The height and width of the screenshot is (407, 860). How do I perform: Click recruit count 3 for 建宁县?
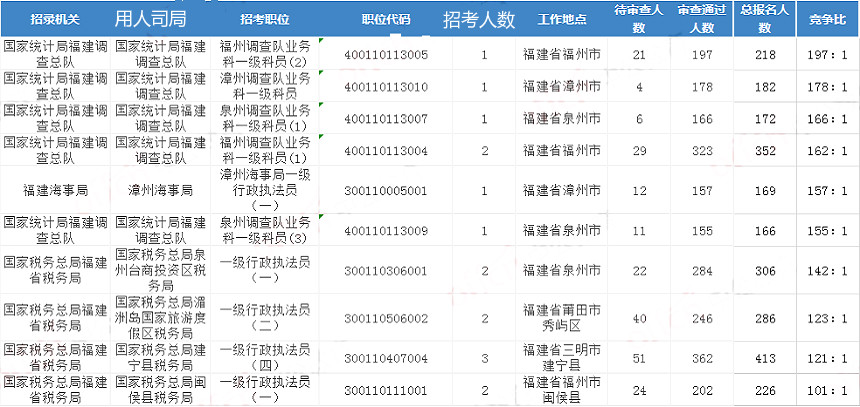(x=484, y=359)
